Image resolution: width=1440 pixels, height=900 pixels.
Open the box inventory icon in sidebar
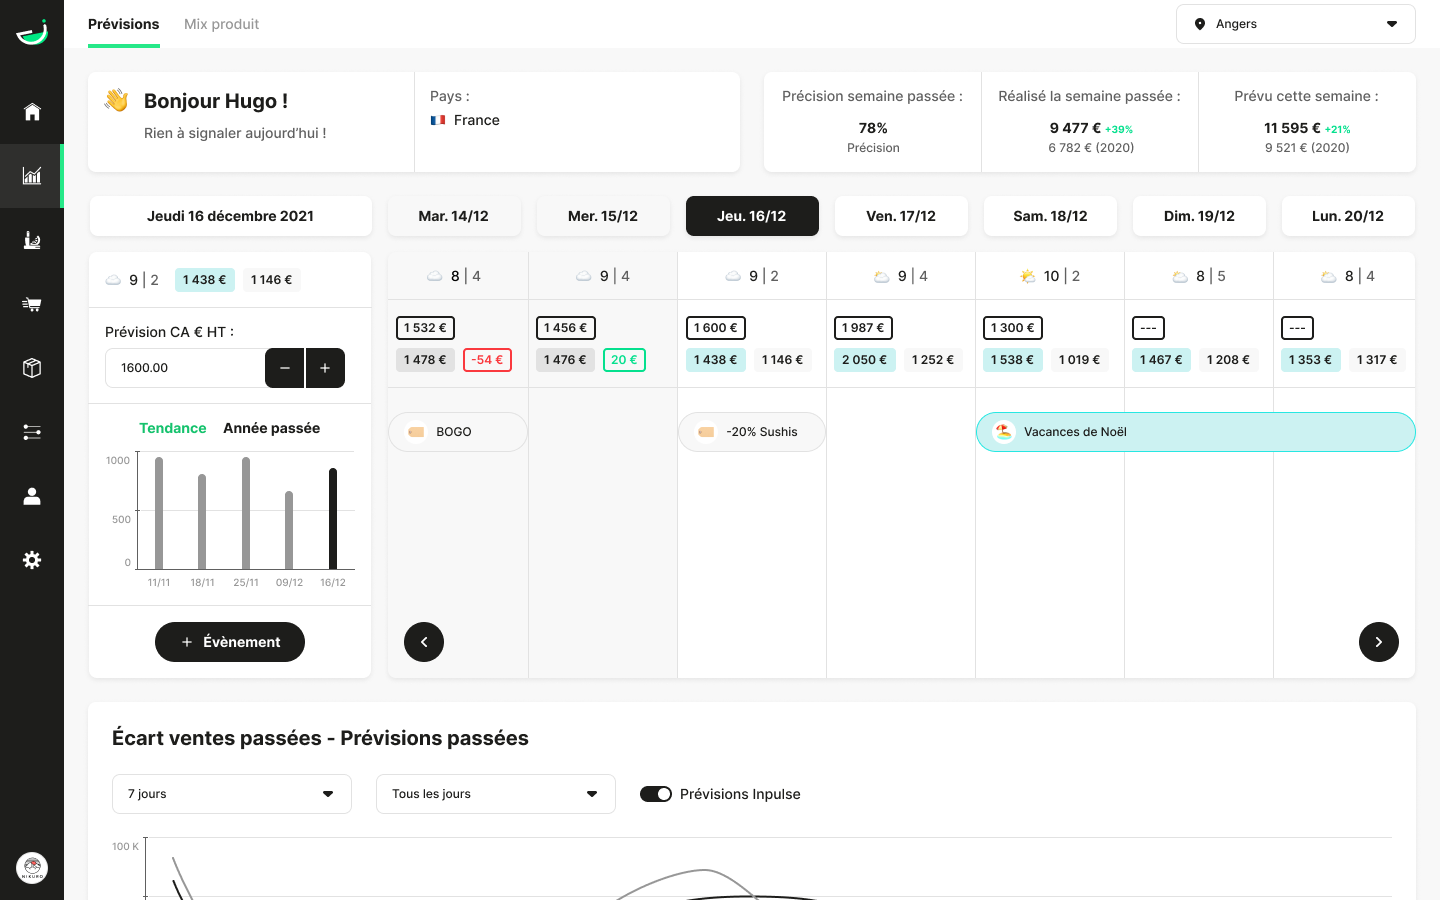pyautogui.click(x=32, y=368)
